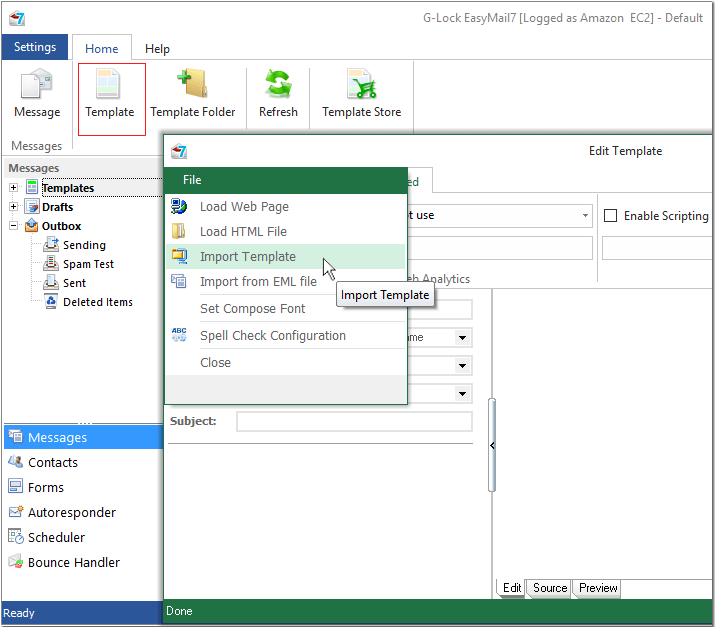Image resolution: width=715 pixels, height=627 pixels.
Task: Click the Import from EML file icon
Action: pyautogui.click(x=179, y=281)
